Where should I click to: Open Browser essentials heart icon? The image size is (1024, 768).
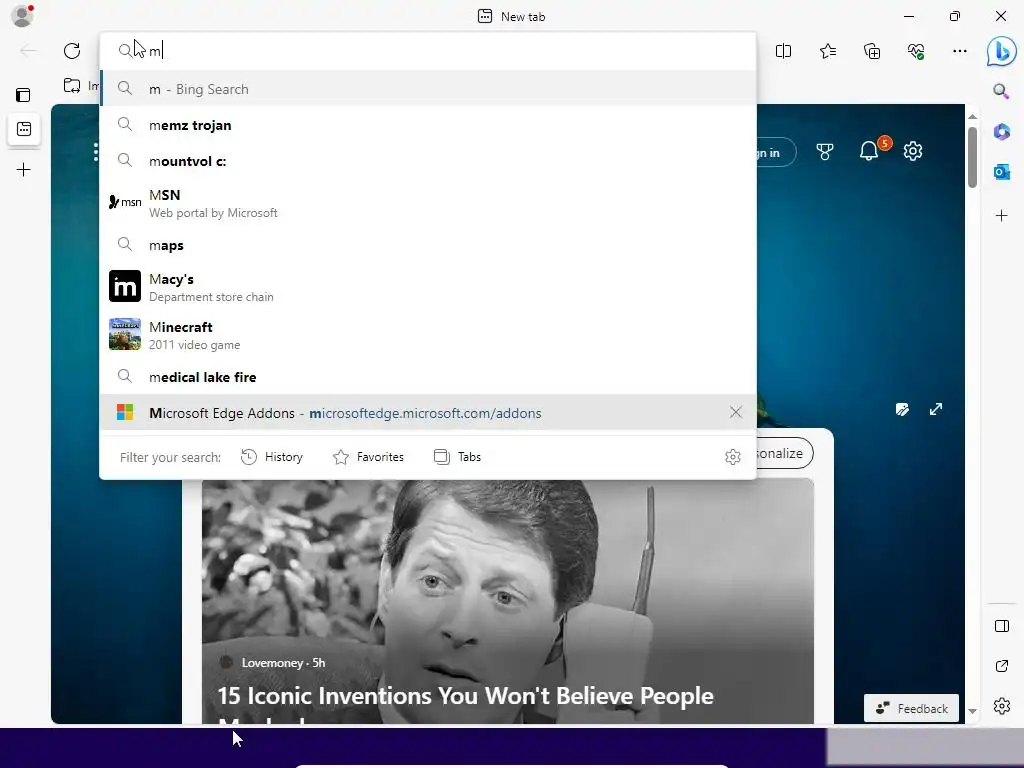[916, 51]
